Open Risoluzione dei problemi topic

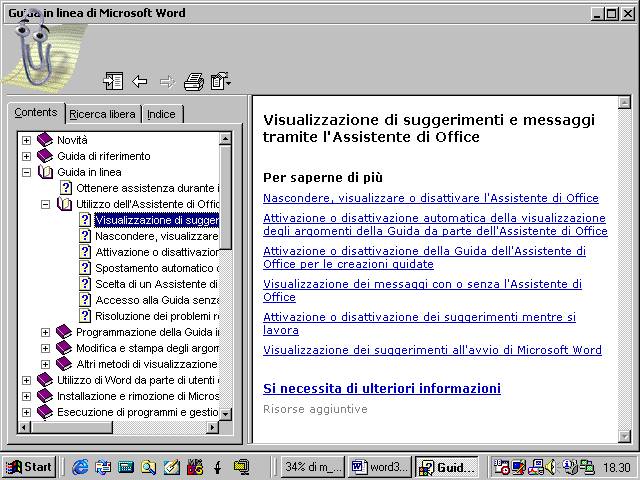[x=157, y=316]
